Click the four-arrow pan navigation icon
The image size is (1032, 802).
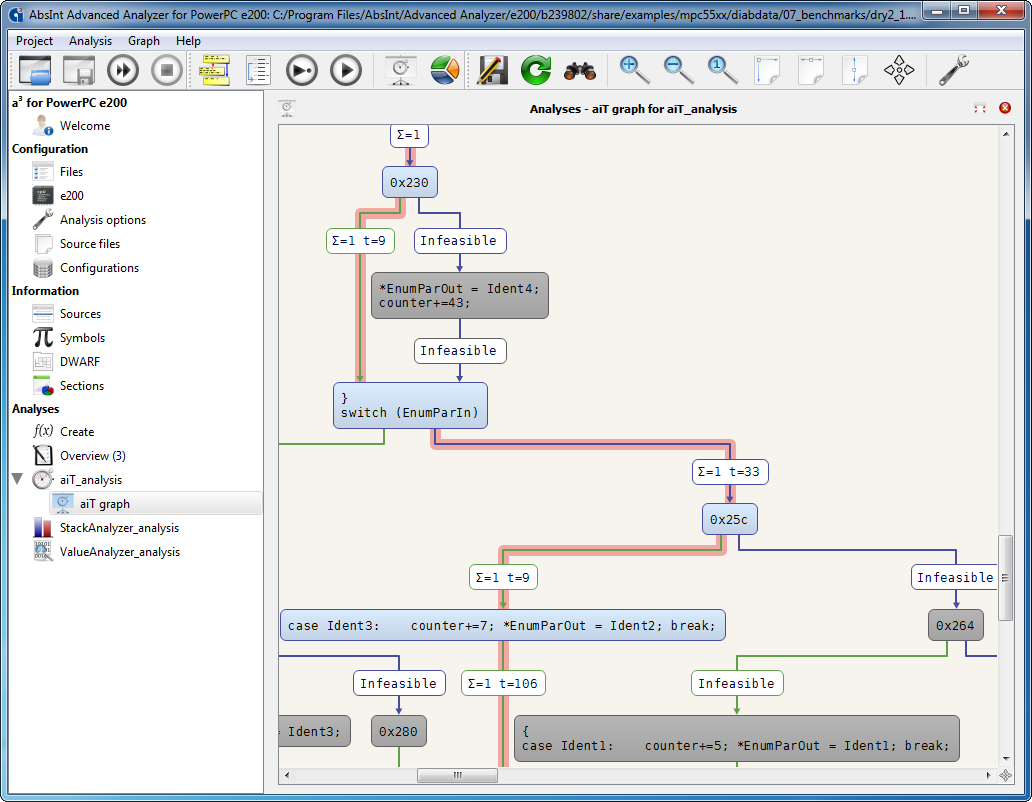tap(899, 70)
